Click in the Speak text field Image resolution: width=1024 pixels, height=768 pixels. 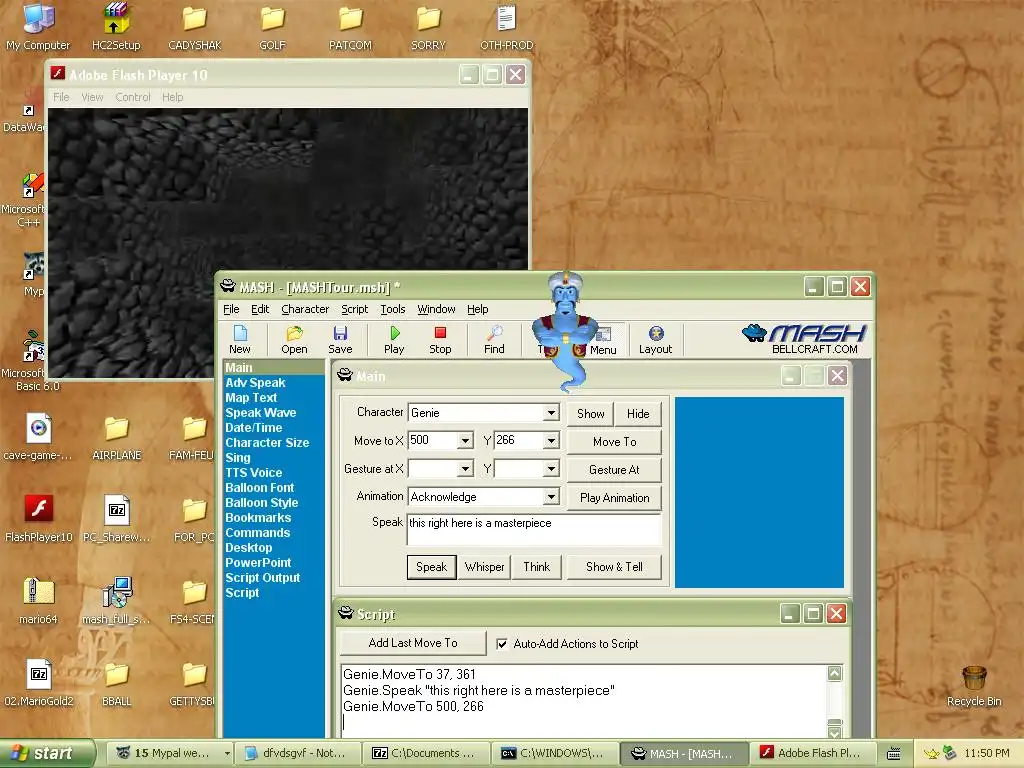tap(534, 530)
